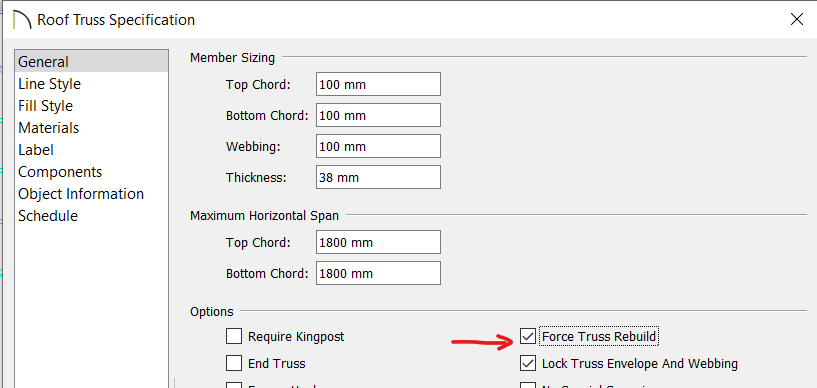Disable Lock Truss Envelope And Webbing
This screenshot has height=388, width=817.
point(528,363)
